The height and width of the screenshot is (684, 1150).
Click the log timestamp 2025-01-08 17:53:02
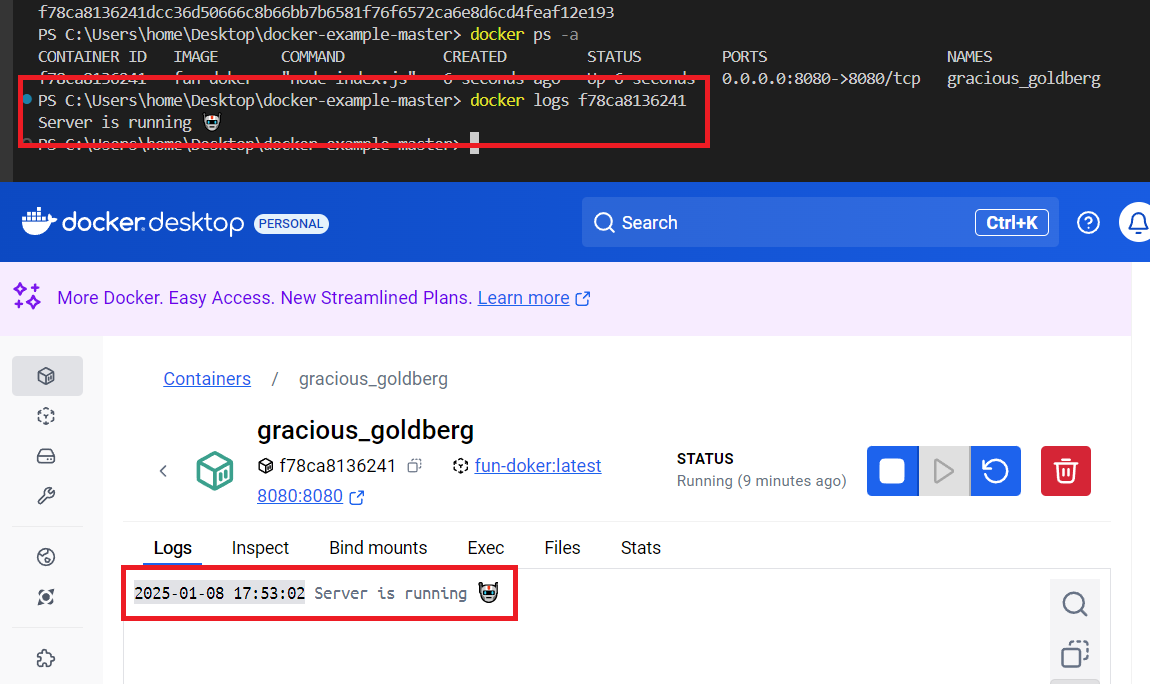pos(219,593)
